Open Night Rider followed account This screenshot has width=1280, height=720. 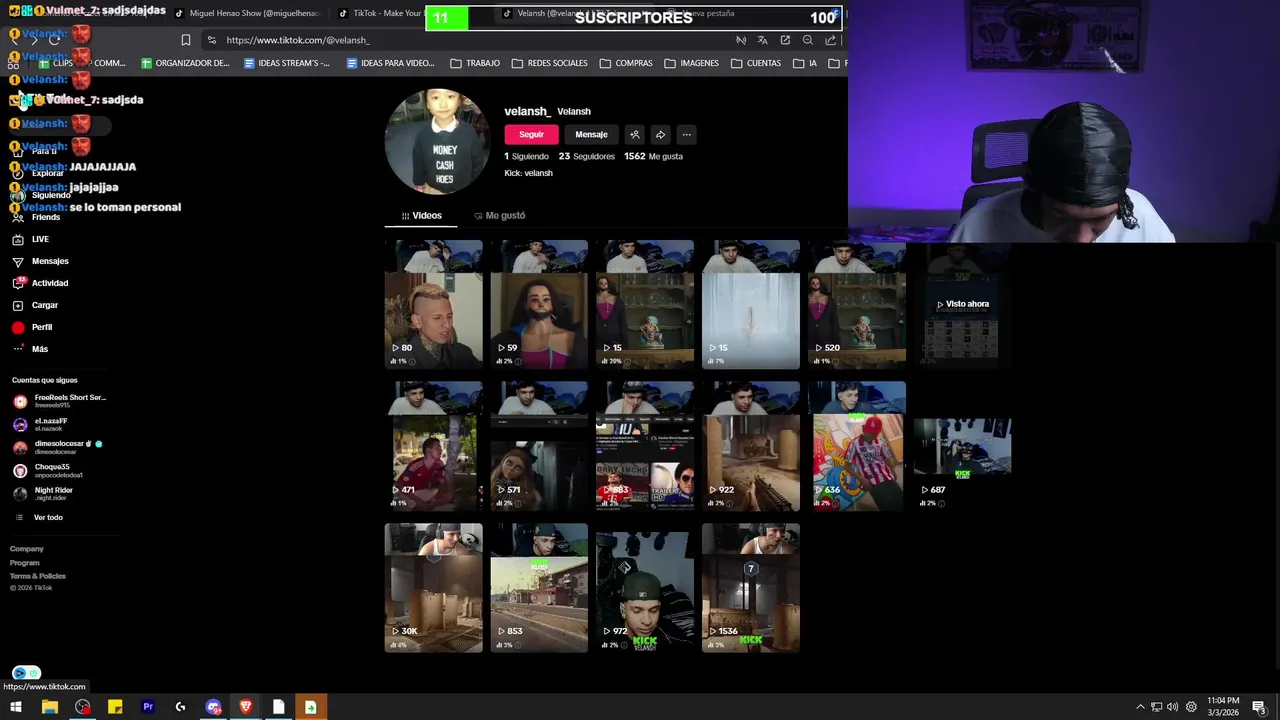coord(43,493)
